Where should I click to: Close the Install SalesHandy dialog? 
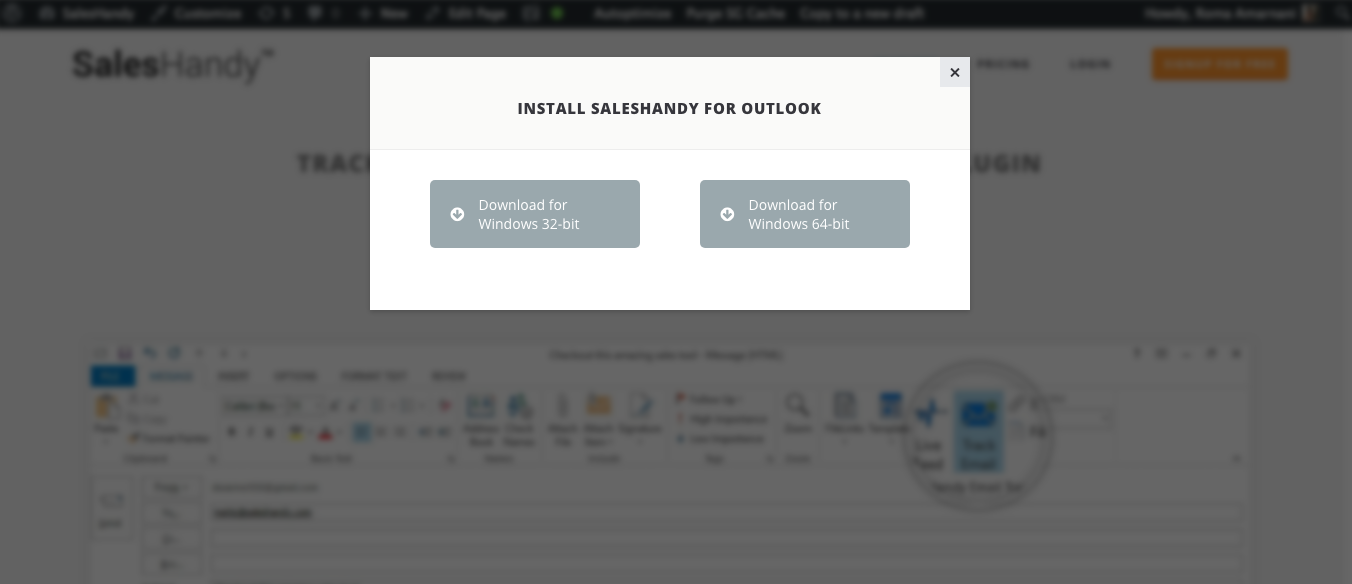955,72
